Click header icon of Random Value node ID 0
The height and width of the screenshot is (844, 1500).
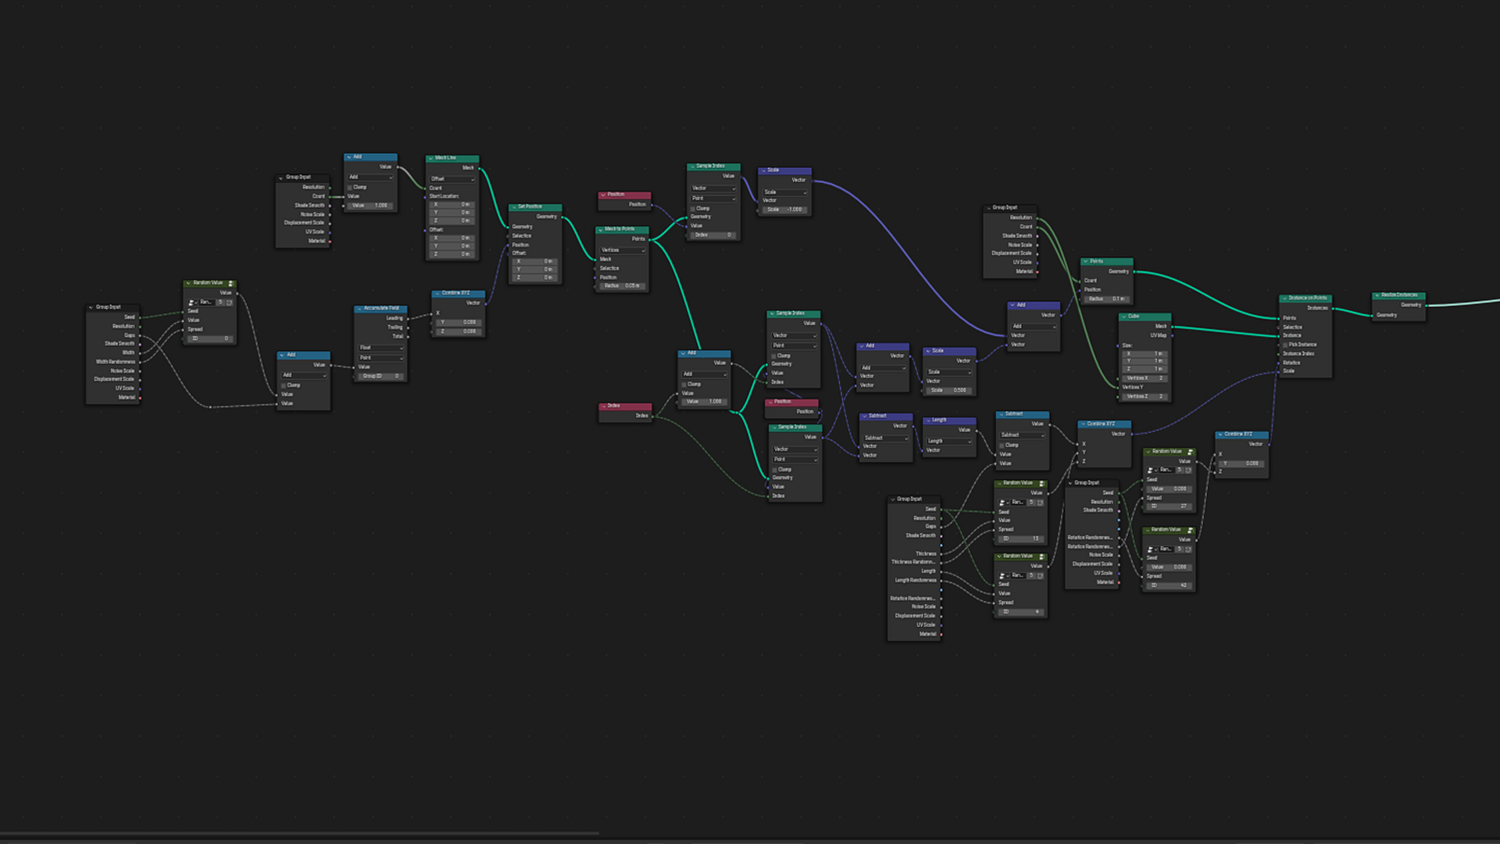pyautogui.click(x=231, y=283)
